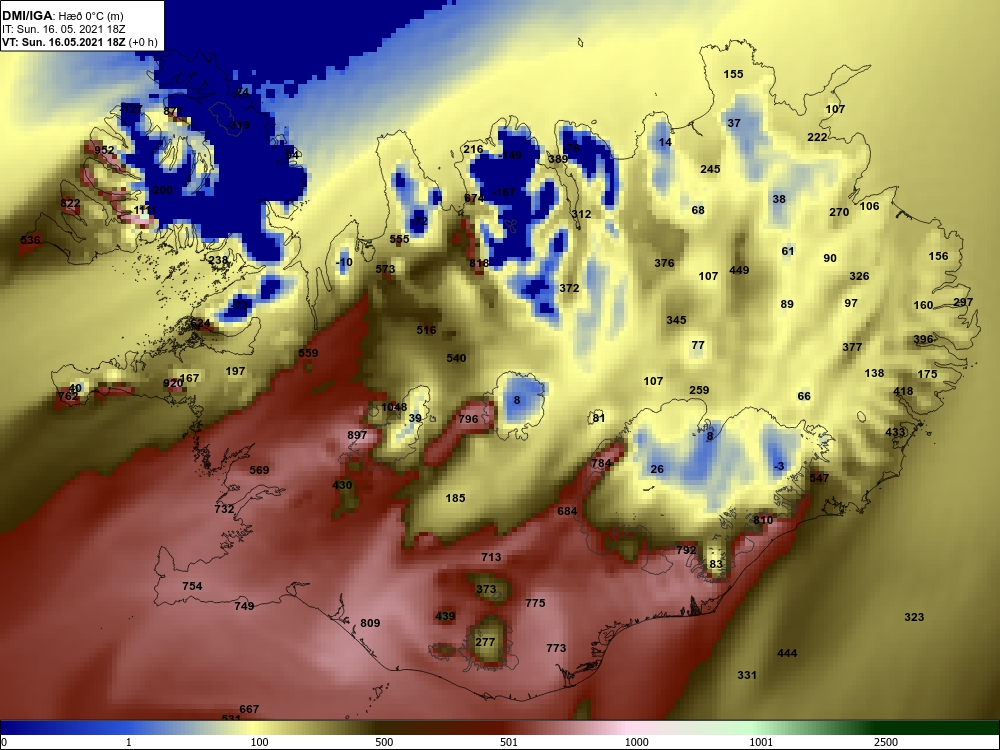The image size is (1000, 750).
Task: Click the map value 796
Action: [x=468, y=419]
